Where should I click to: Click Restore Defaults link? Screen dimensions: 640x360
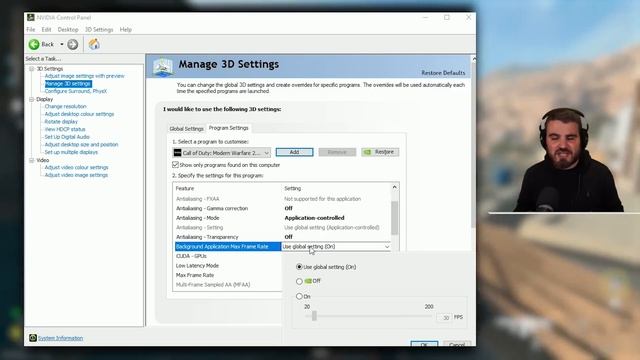click(443, 73)
